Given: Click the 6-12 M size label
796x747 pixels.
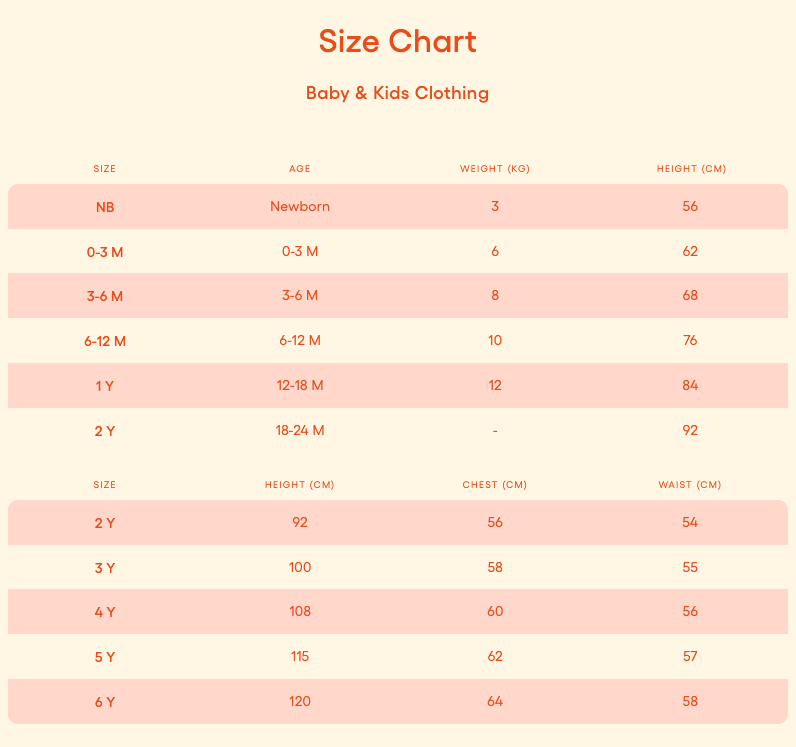Looking at the screenshot, I should (x=105, y=341).
